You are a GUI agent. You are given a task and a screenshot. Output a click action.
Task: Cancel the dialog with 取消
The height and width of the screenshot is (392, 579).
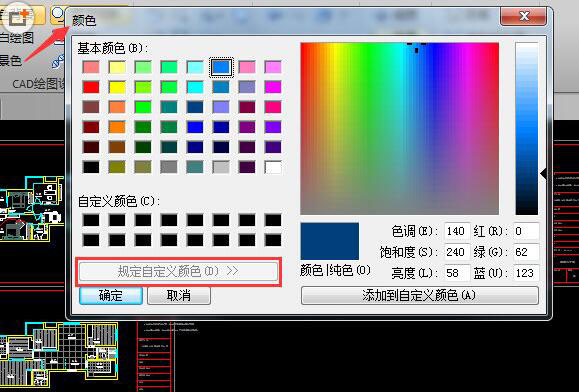(x=179, y=295)
